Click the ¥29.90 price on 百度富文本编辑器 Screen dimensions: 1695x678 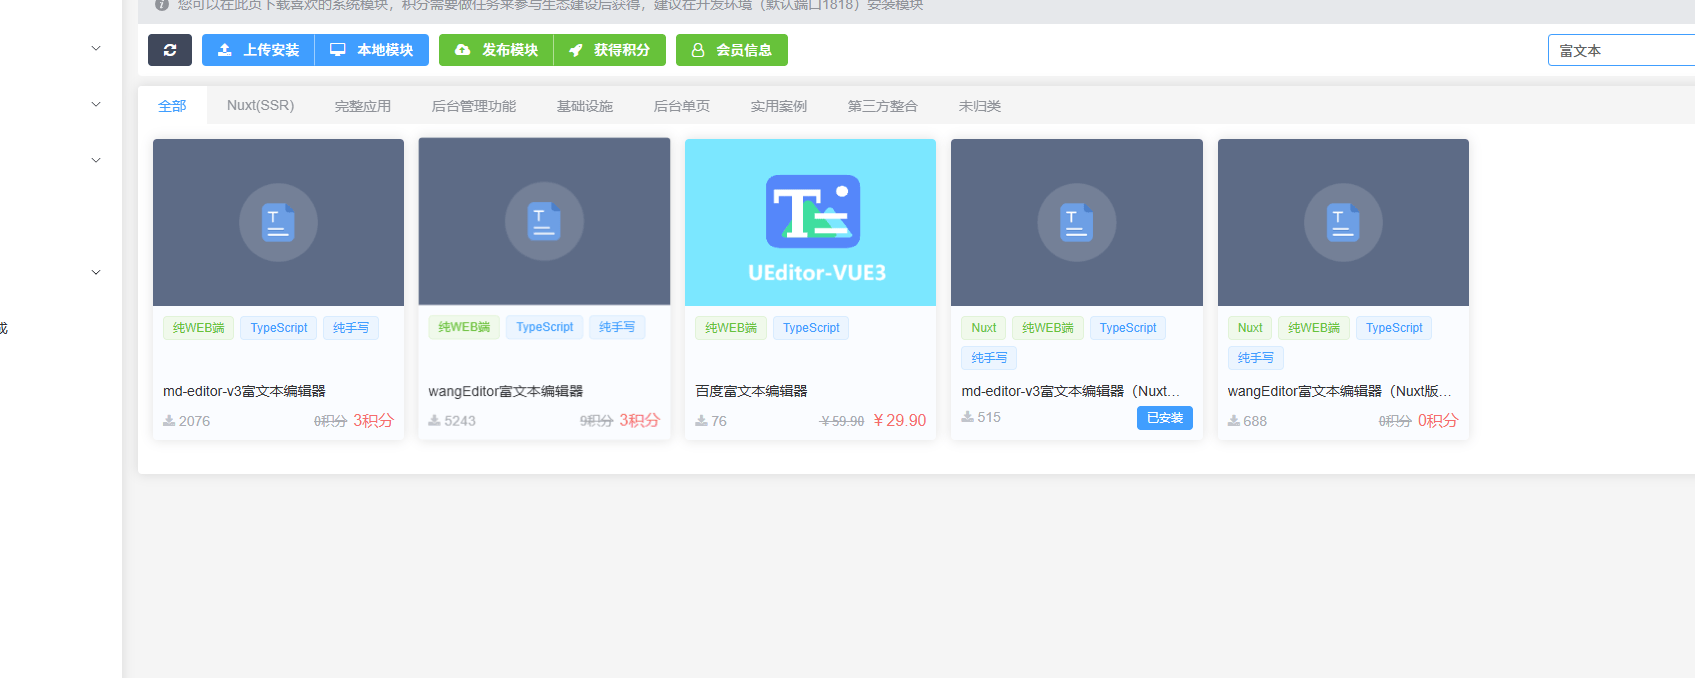coord(900,421)
